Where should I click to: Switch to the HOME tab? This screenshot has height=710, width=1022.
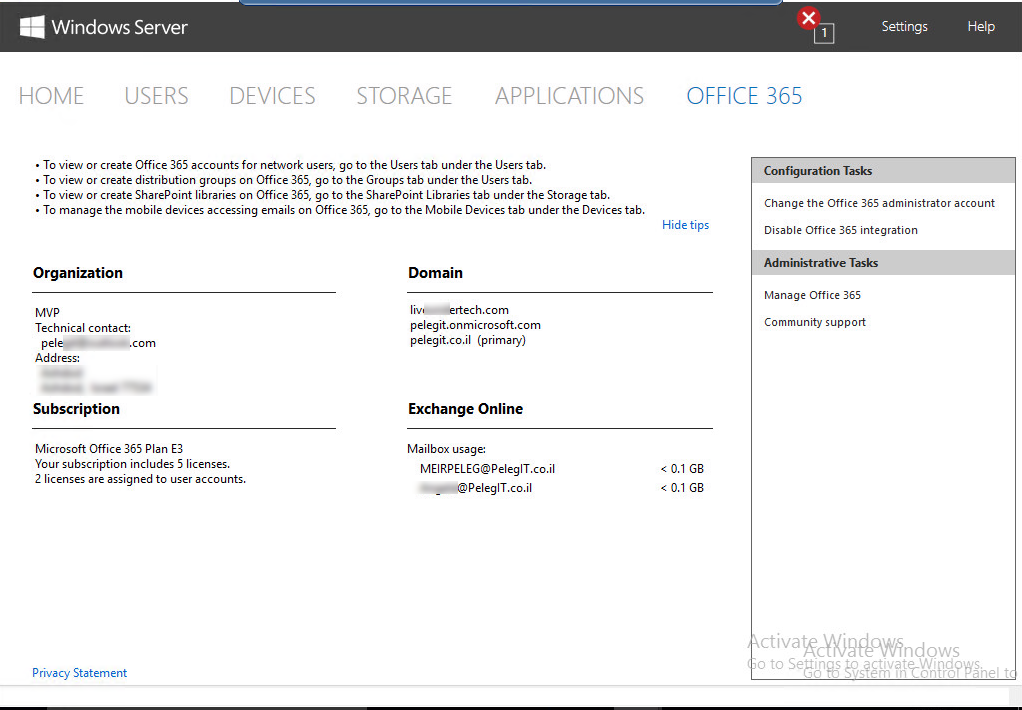51,96
